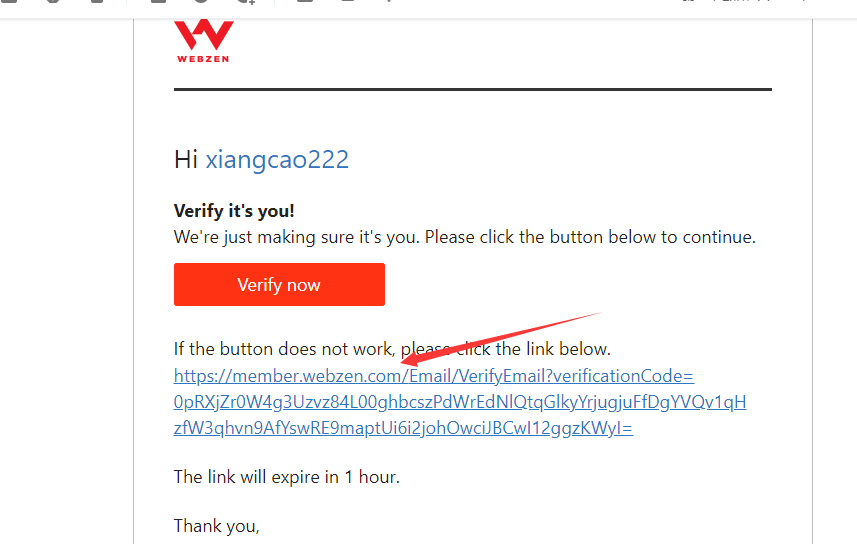Click the verification code line starting 0pRXjZr0W4g3
The height and width of the screenshot is (544, 857).
(460, 402)
